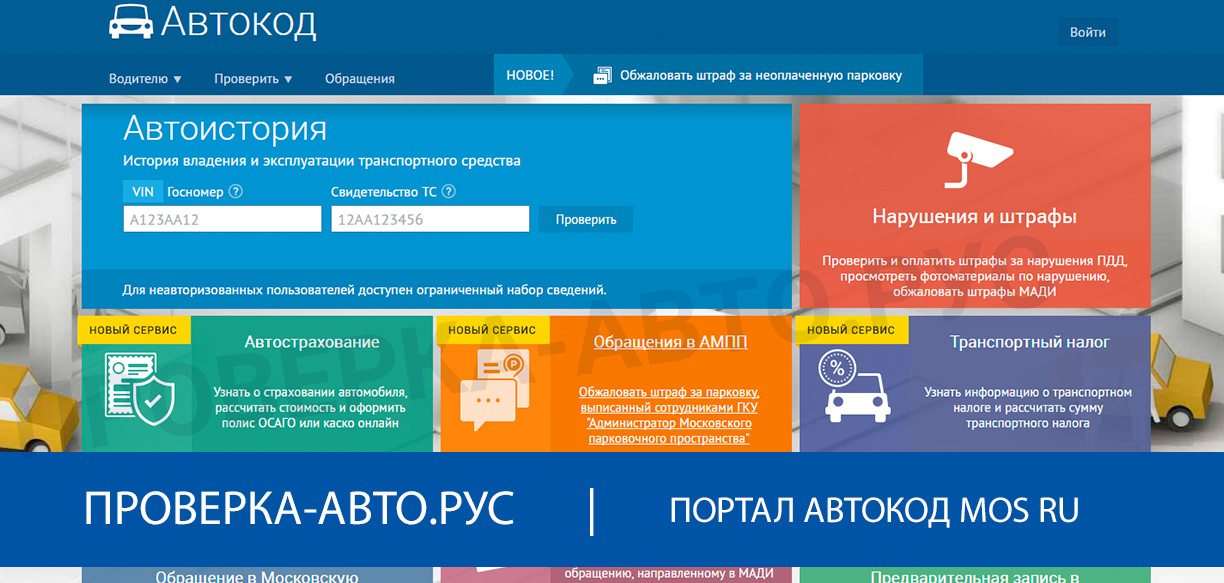Click the document icon beside parking appeal banner
The width and height of the screenshot is (1224, 583).
tap(602, 76)
